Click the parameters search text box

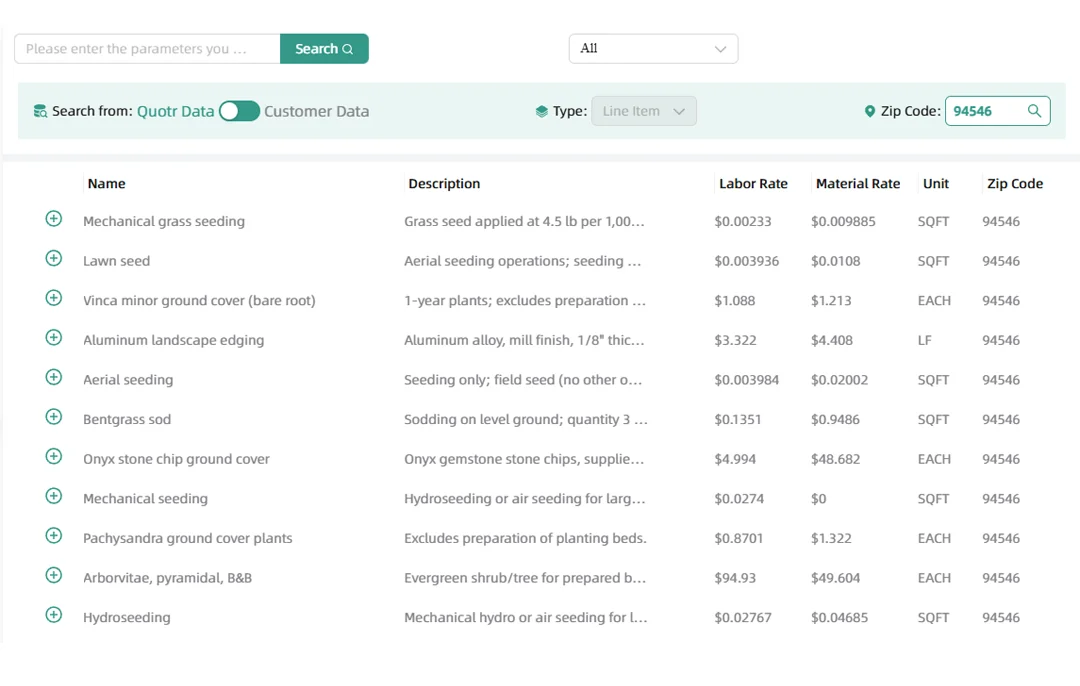coord(146,48)
